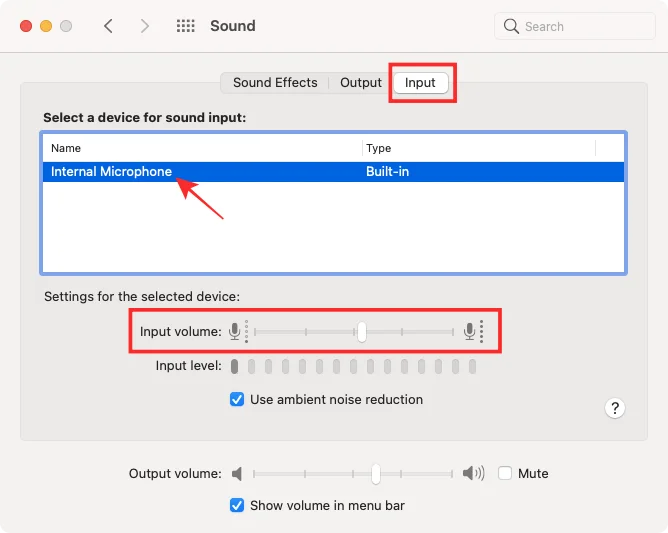Click the back navigation arrow

click(x=108, y=26)
